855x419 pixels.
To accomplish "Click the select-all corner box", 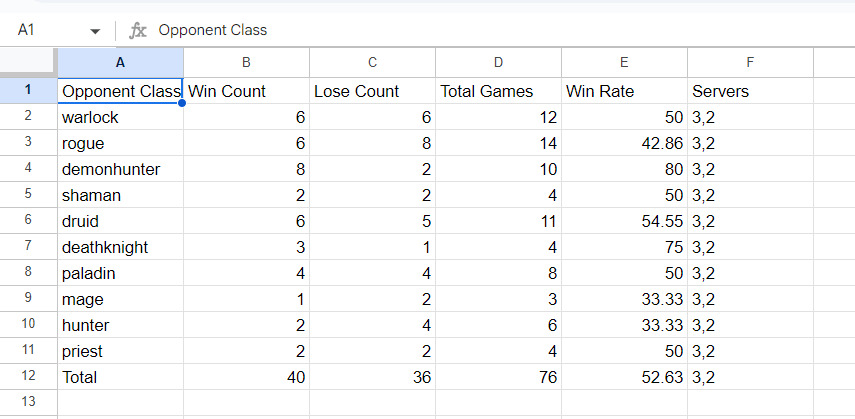I will point(28,62).
